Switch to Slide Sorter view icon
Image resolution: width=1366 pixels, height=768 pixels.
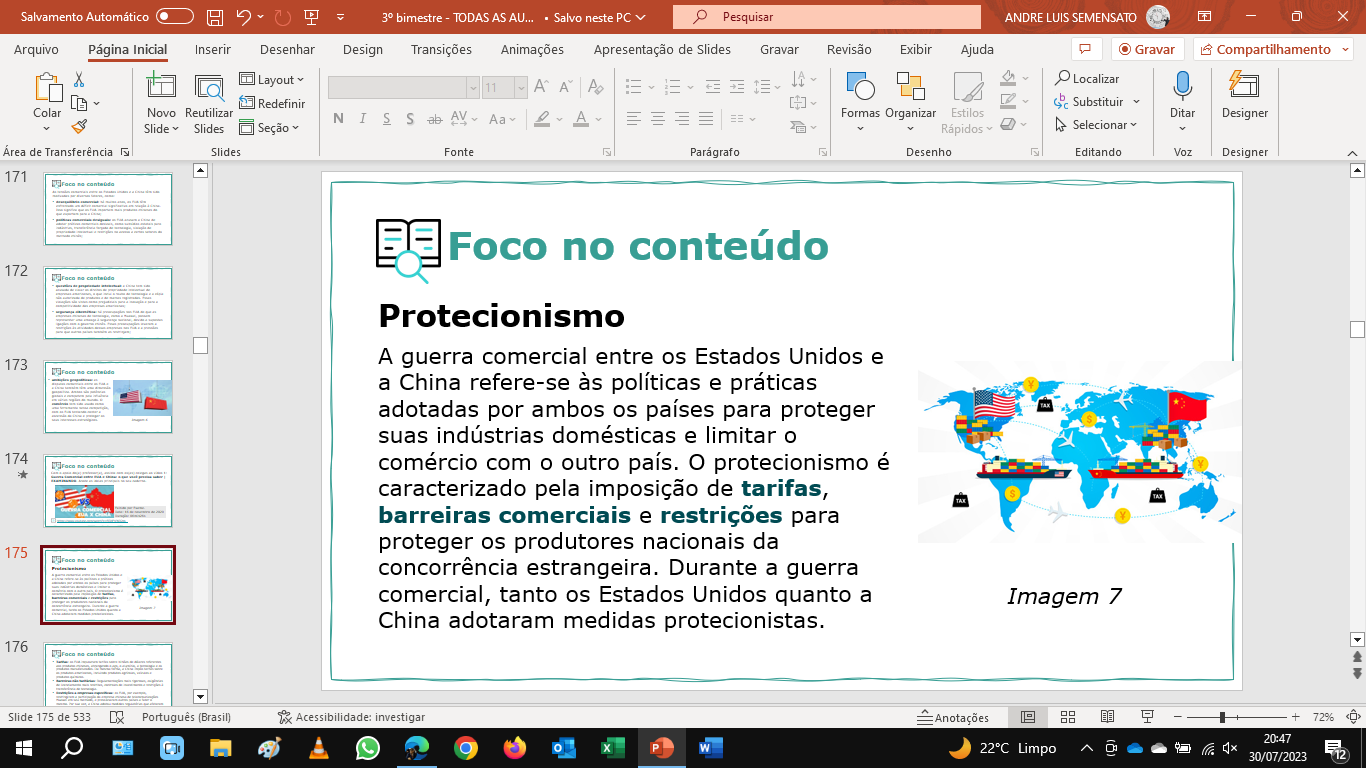click(1068, 717)
